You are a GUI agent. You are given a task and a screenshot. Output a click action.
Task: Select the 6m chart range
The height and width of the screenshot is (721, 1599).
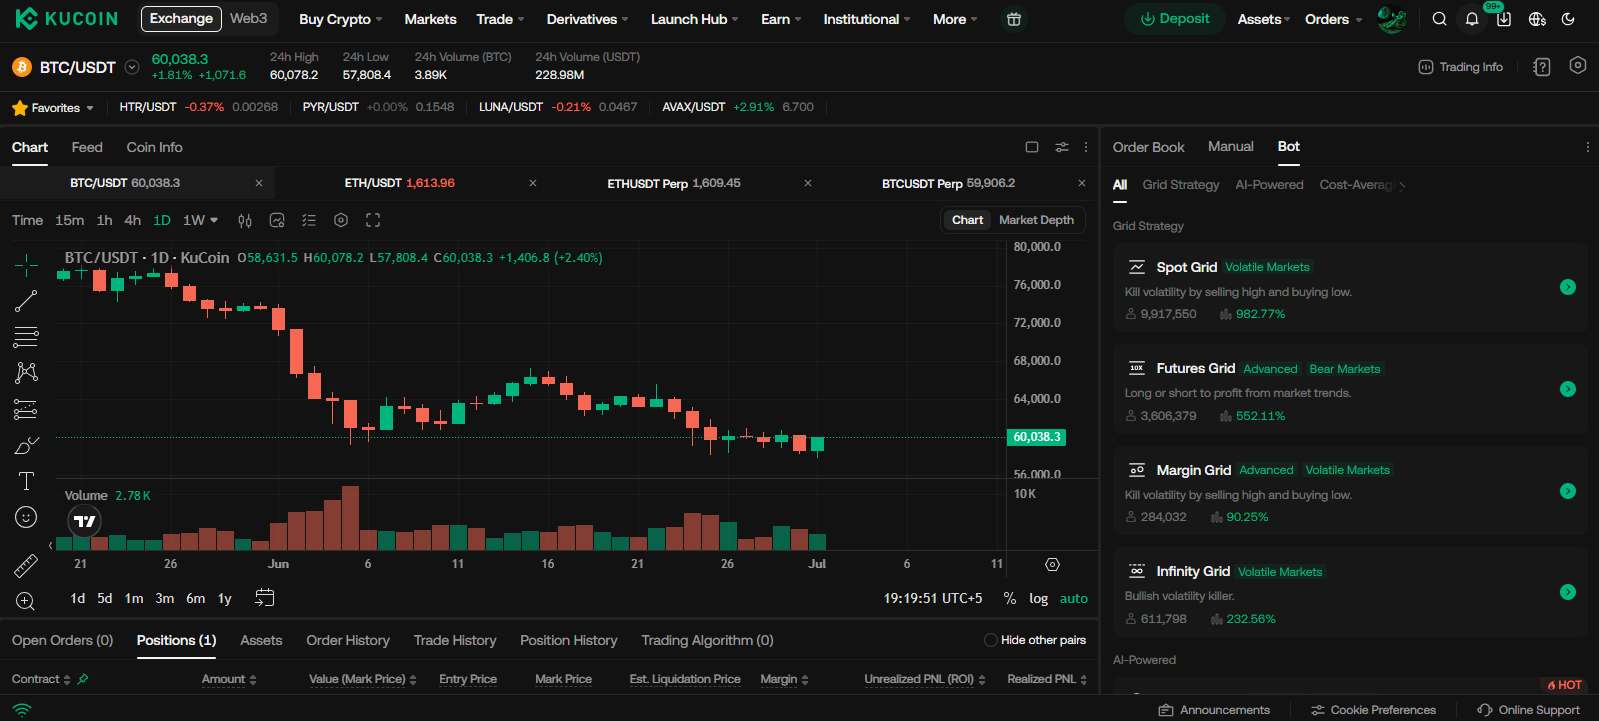(195, 598)
